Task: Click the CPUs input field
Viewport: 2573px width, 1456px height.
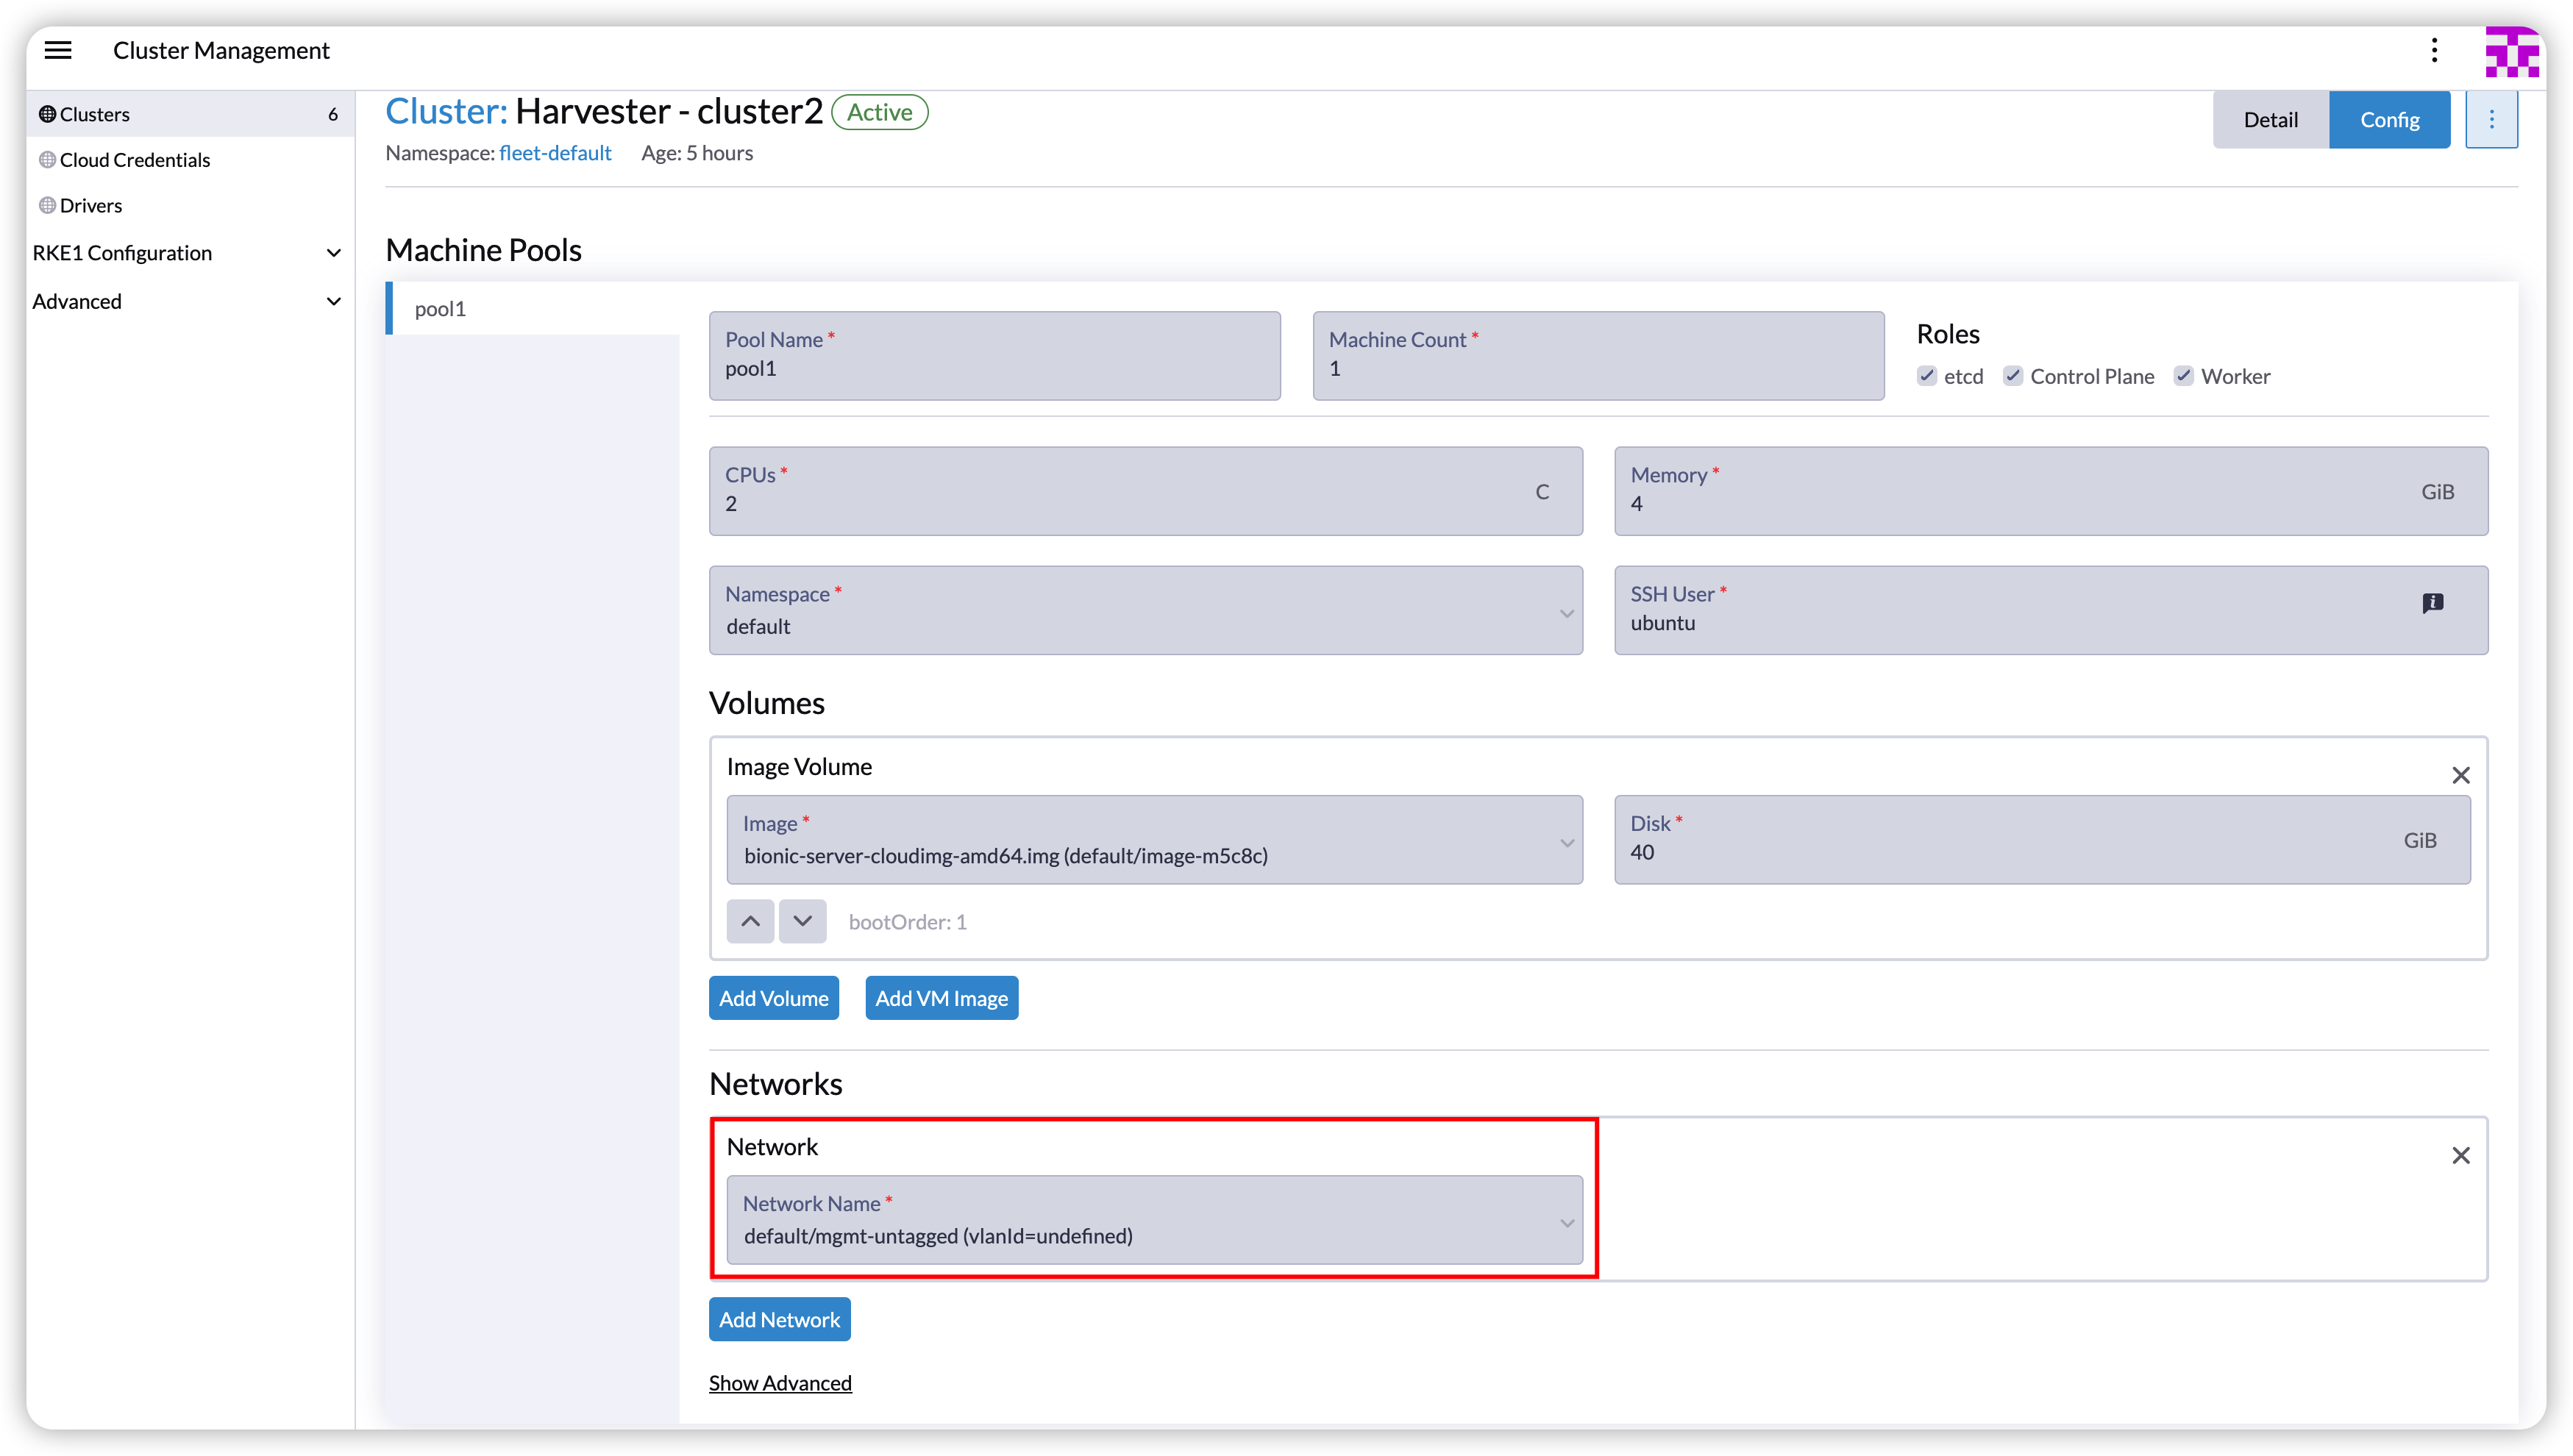Action: pos(1145,491)
